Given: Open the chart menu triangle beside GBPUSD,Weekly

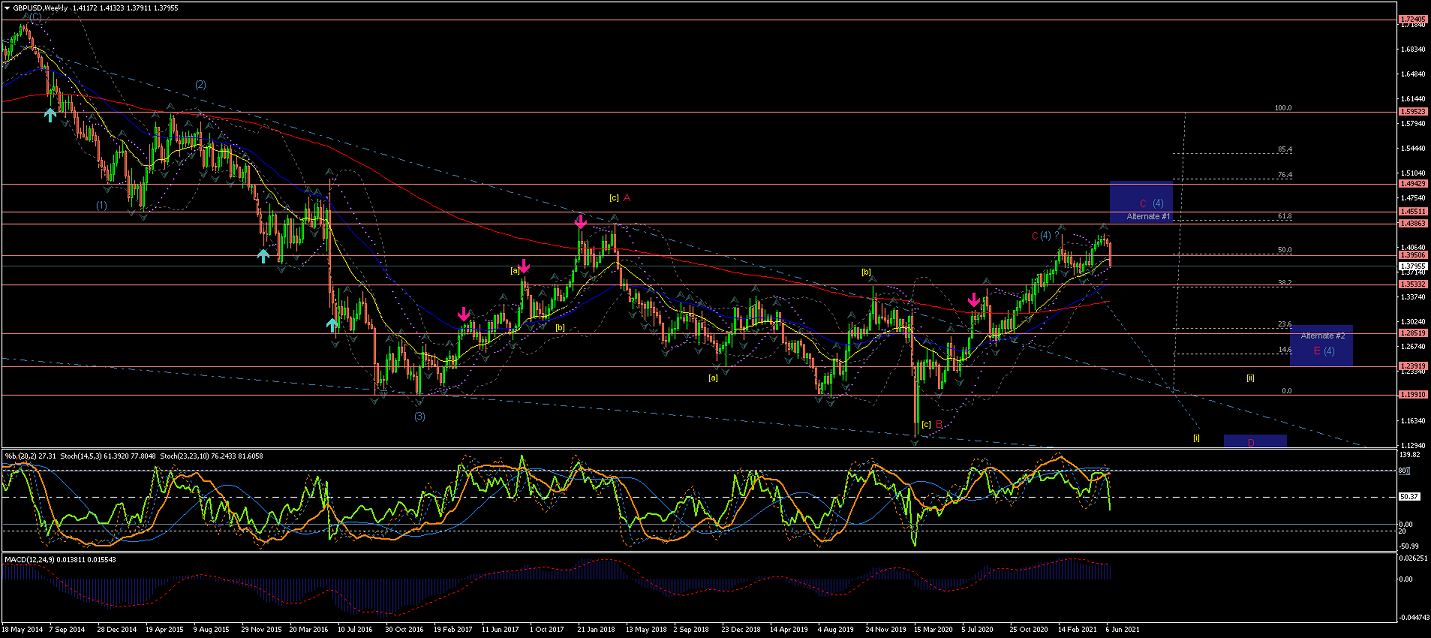Looking at the screenshot, I should [7, 7].
